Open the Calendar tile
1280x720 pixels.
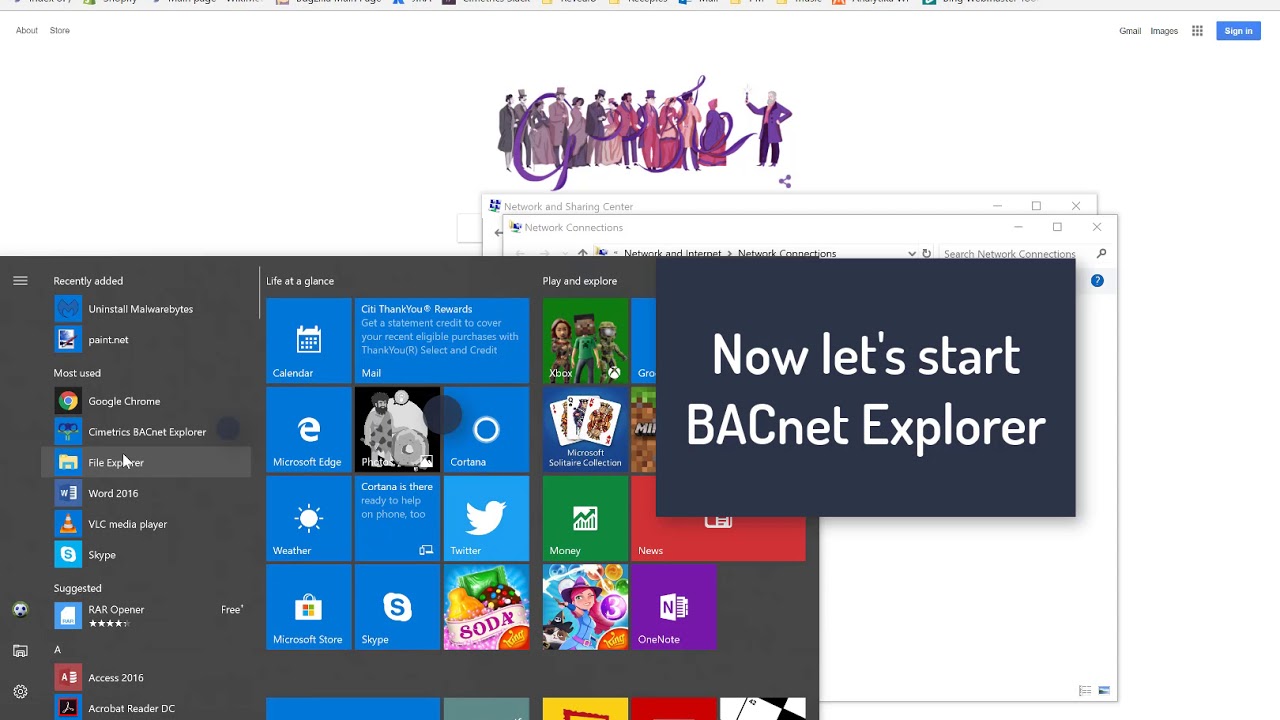(x=309, y=341)
